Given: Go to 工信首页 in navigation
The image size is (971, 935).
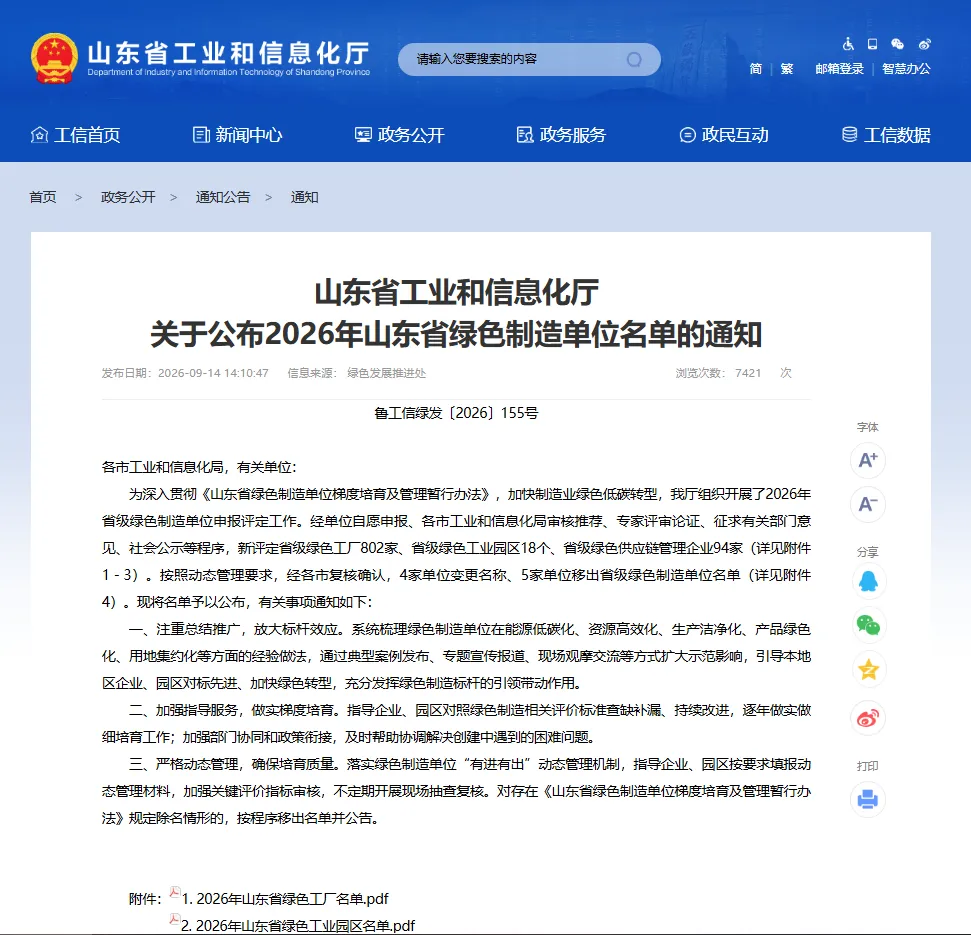Looking at the screenshot, I should point(76,135).
